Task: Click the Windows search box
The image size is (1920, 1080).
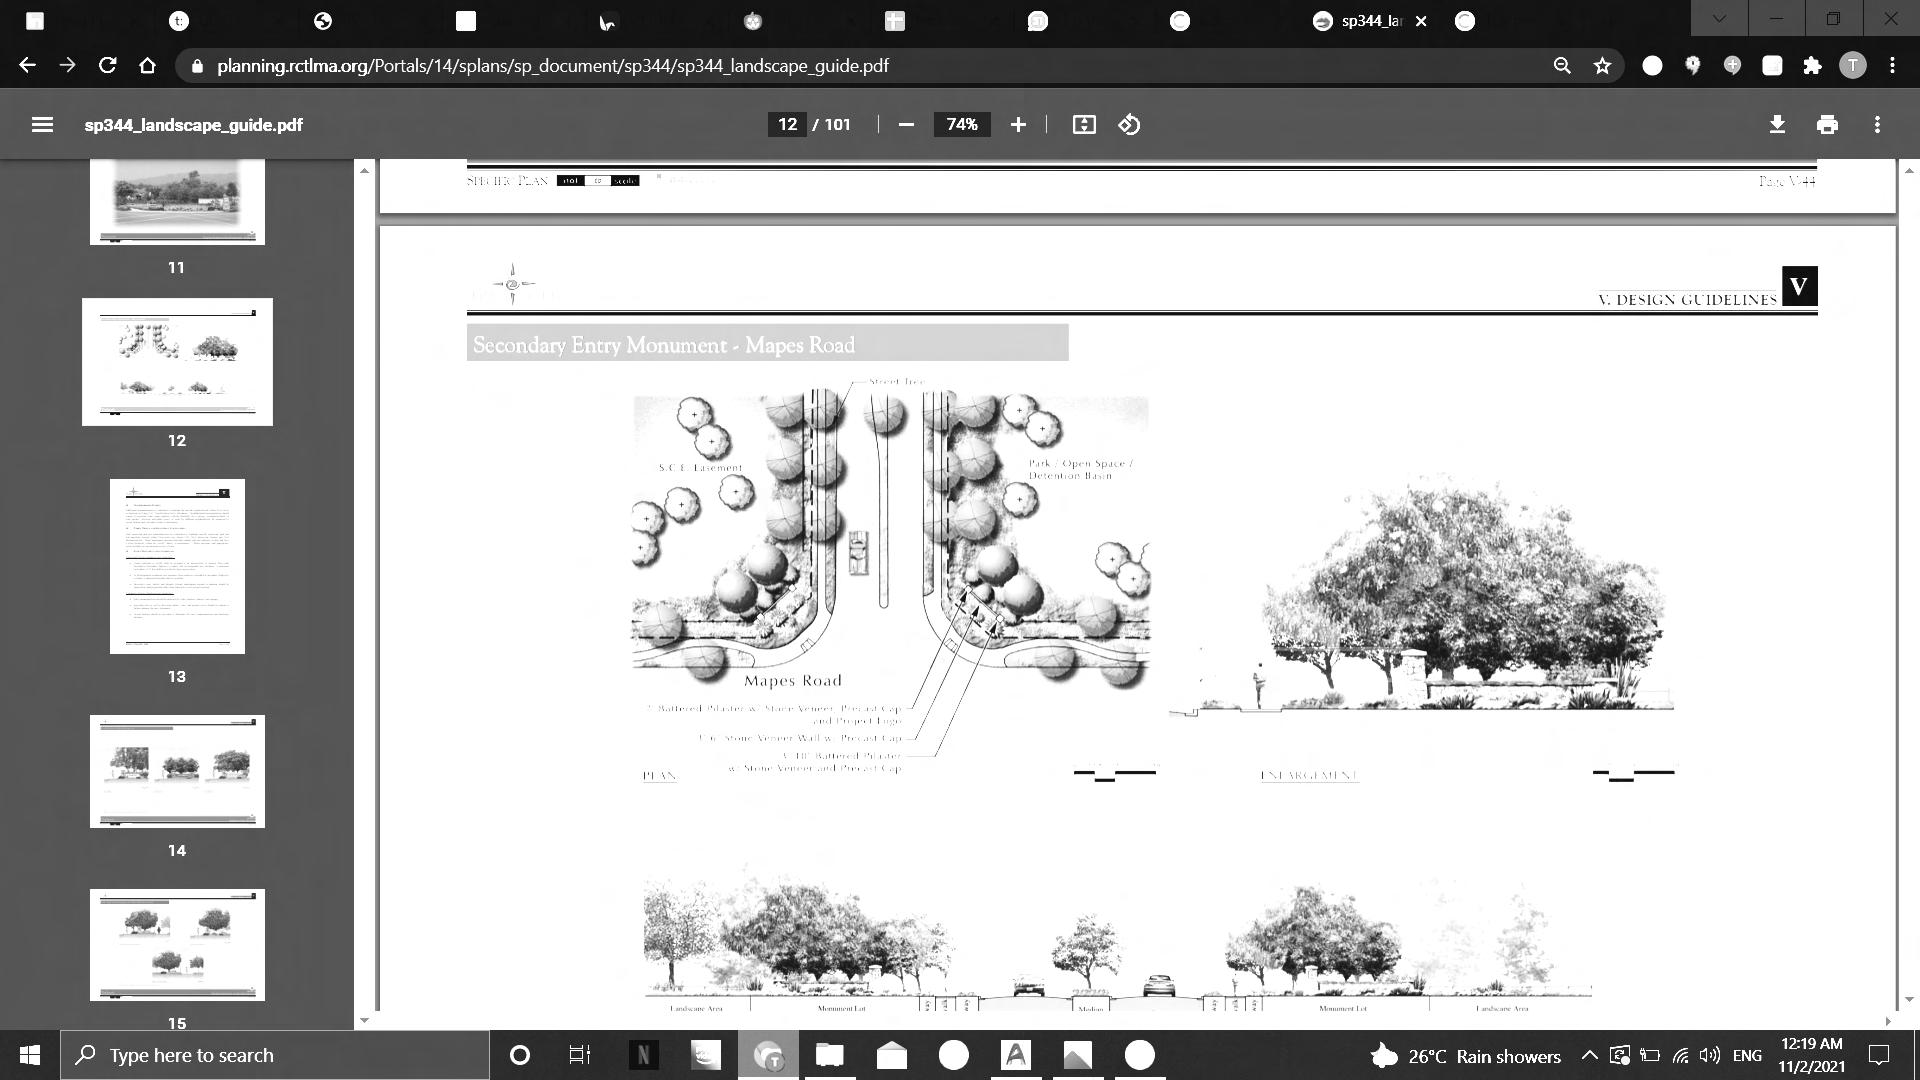Action: click(x=275, y=1056)
